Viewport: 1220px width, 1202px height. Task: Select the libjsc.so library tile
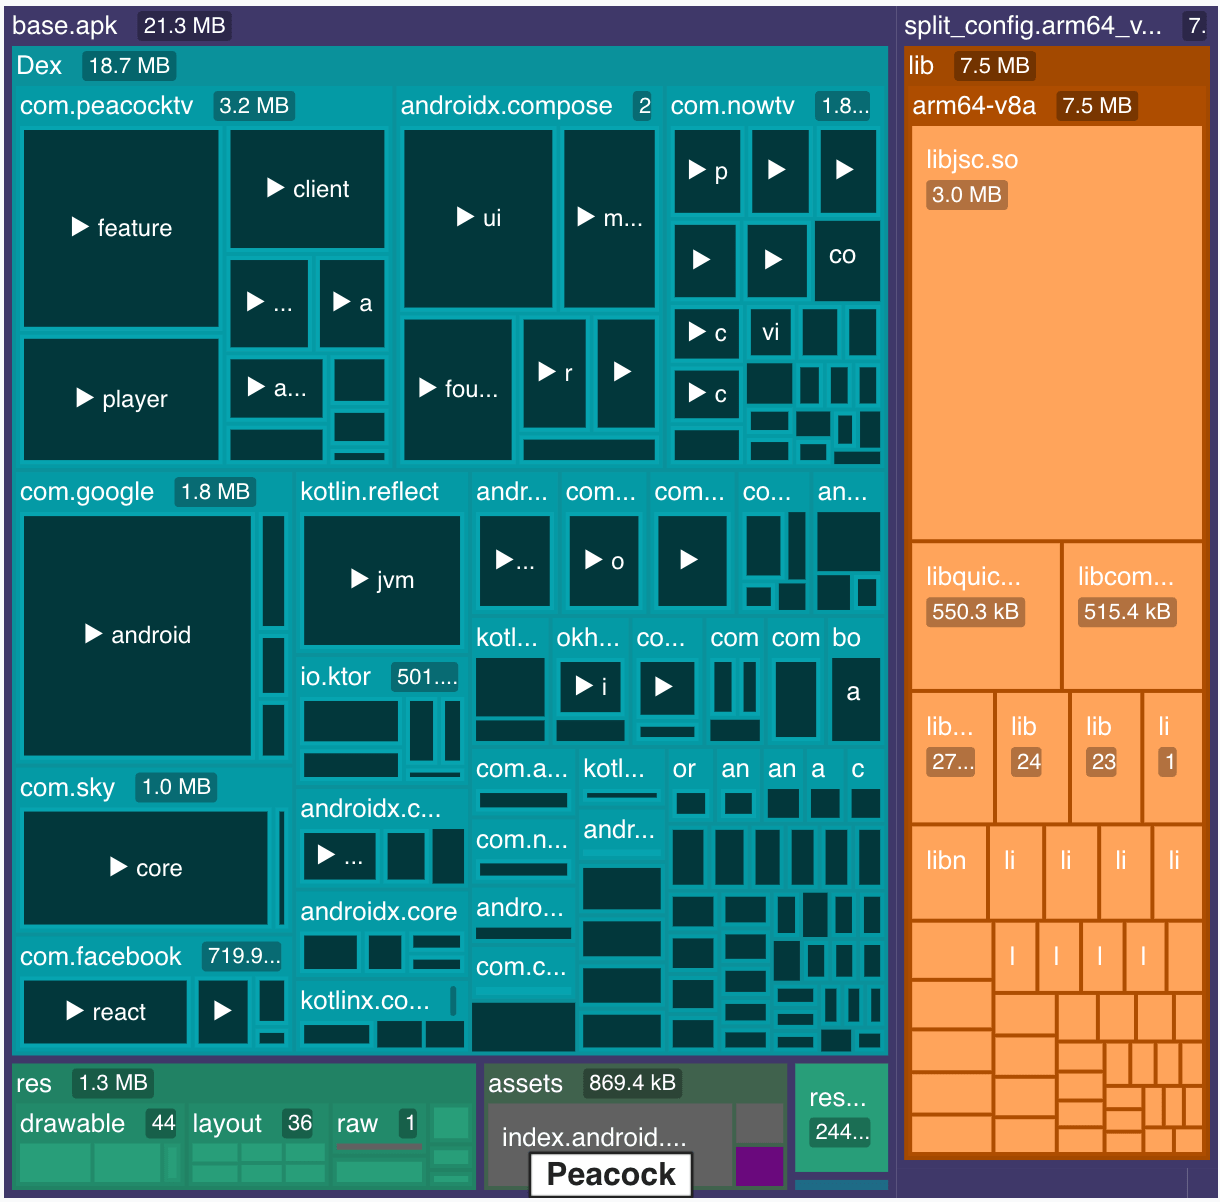coord(1056,332)
